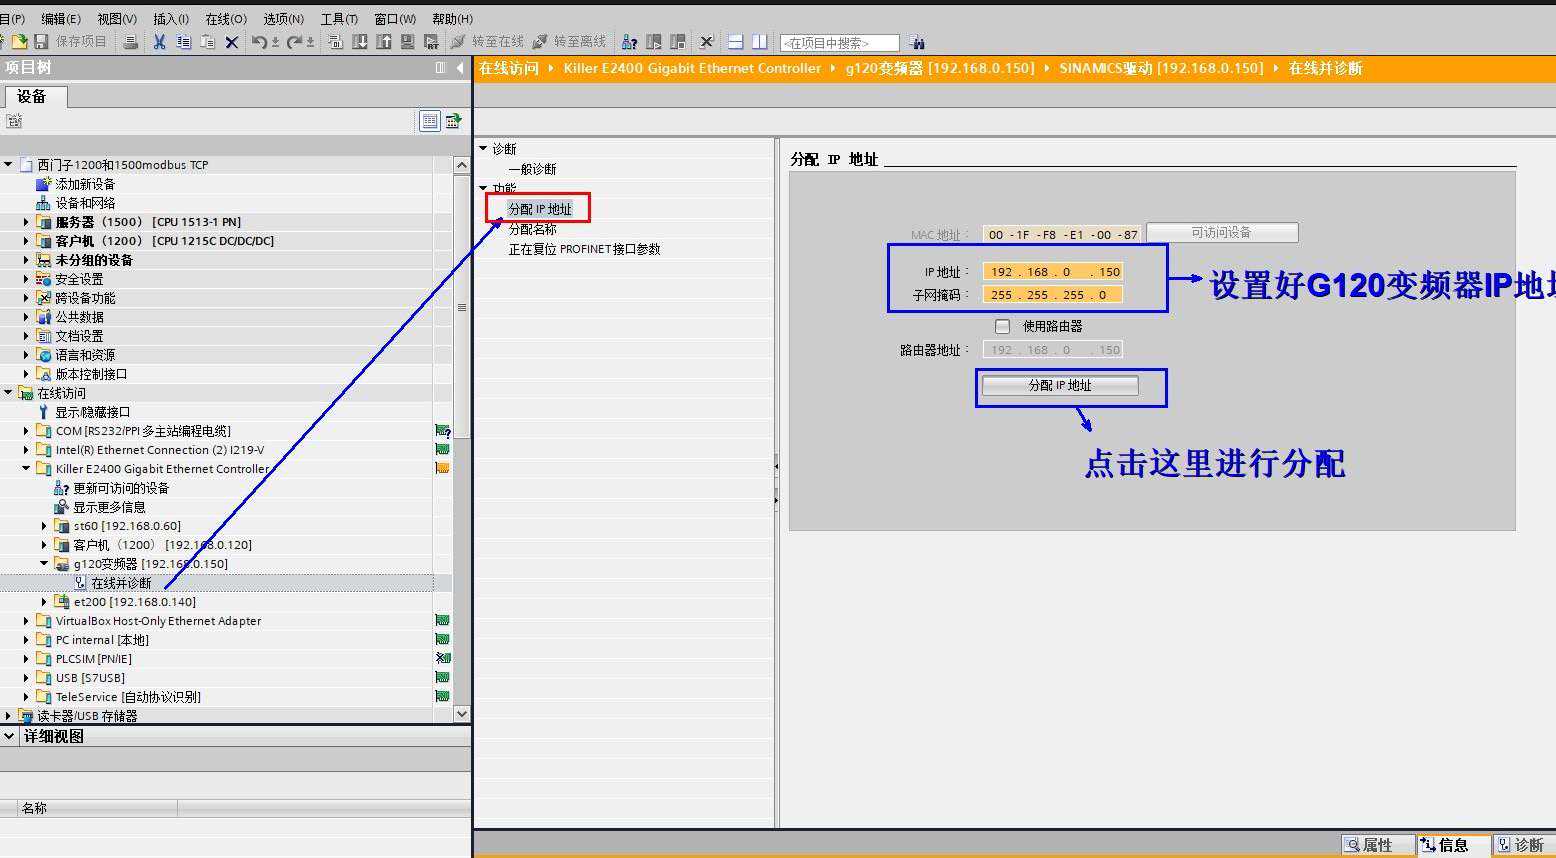Click the split editor horizontally icon
Screen dimensions: 1556x858
coord(736,42)
